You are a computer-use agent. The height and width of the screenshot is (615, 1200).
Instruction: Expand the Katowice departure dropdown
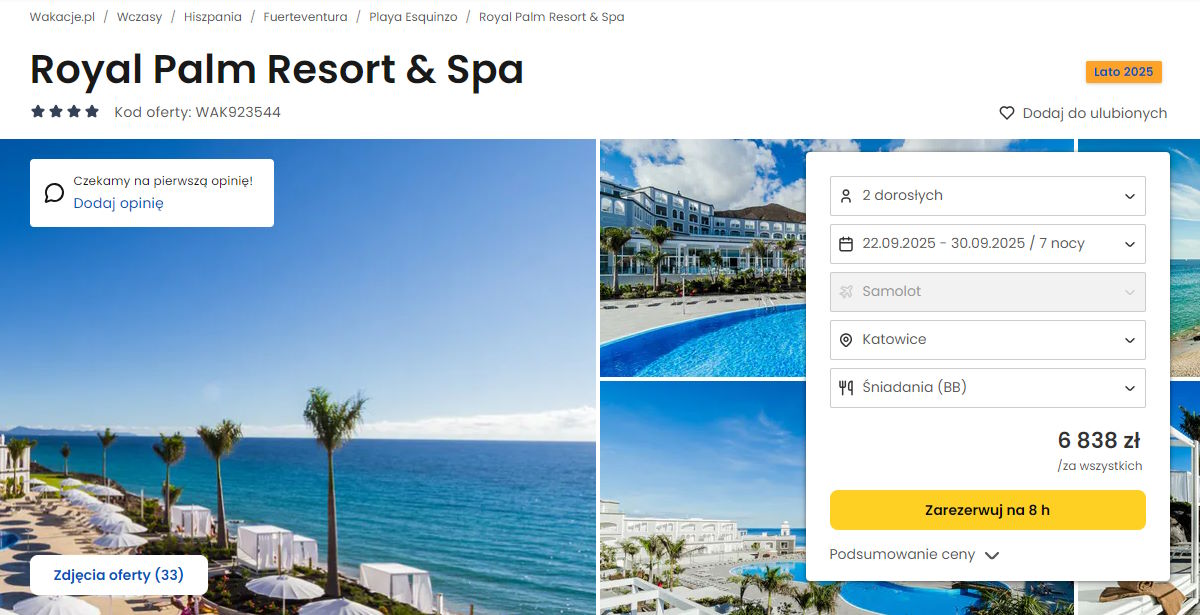click(x=988, y=340)
